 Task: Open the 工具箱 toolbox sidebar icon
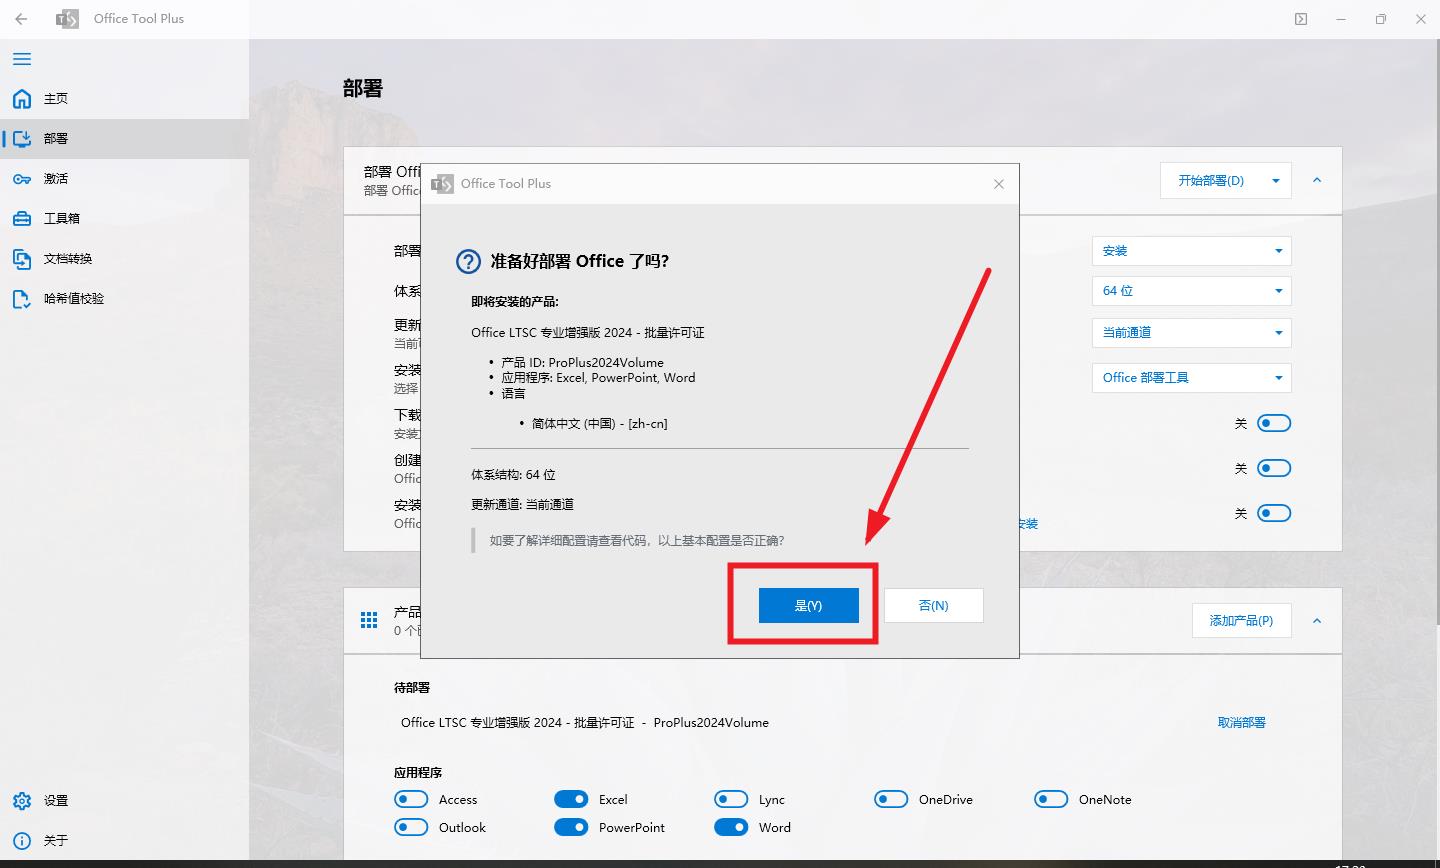click(x=22, y=218)
